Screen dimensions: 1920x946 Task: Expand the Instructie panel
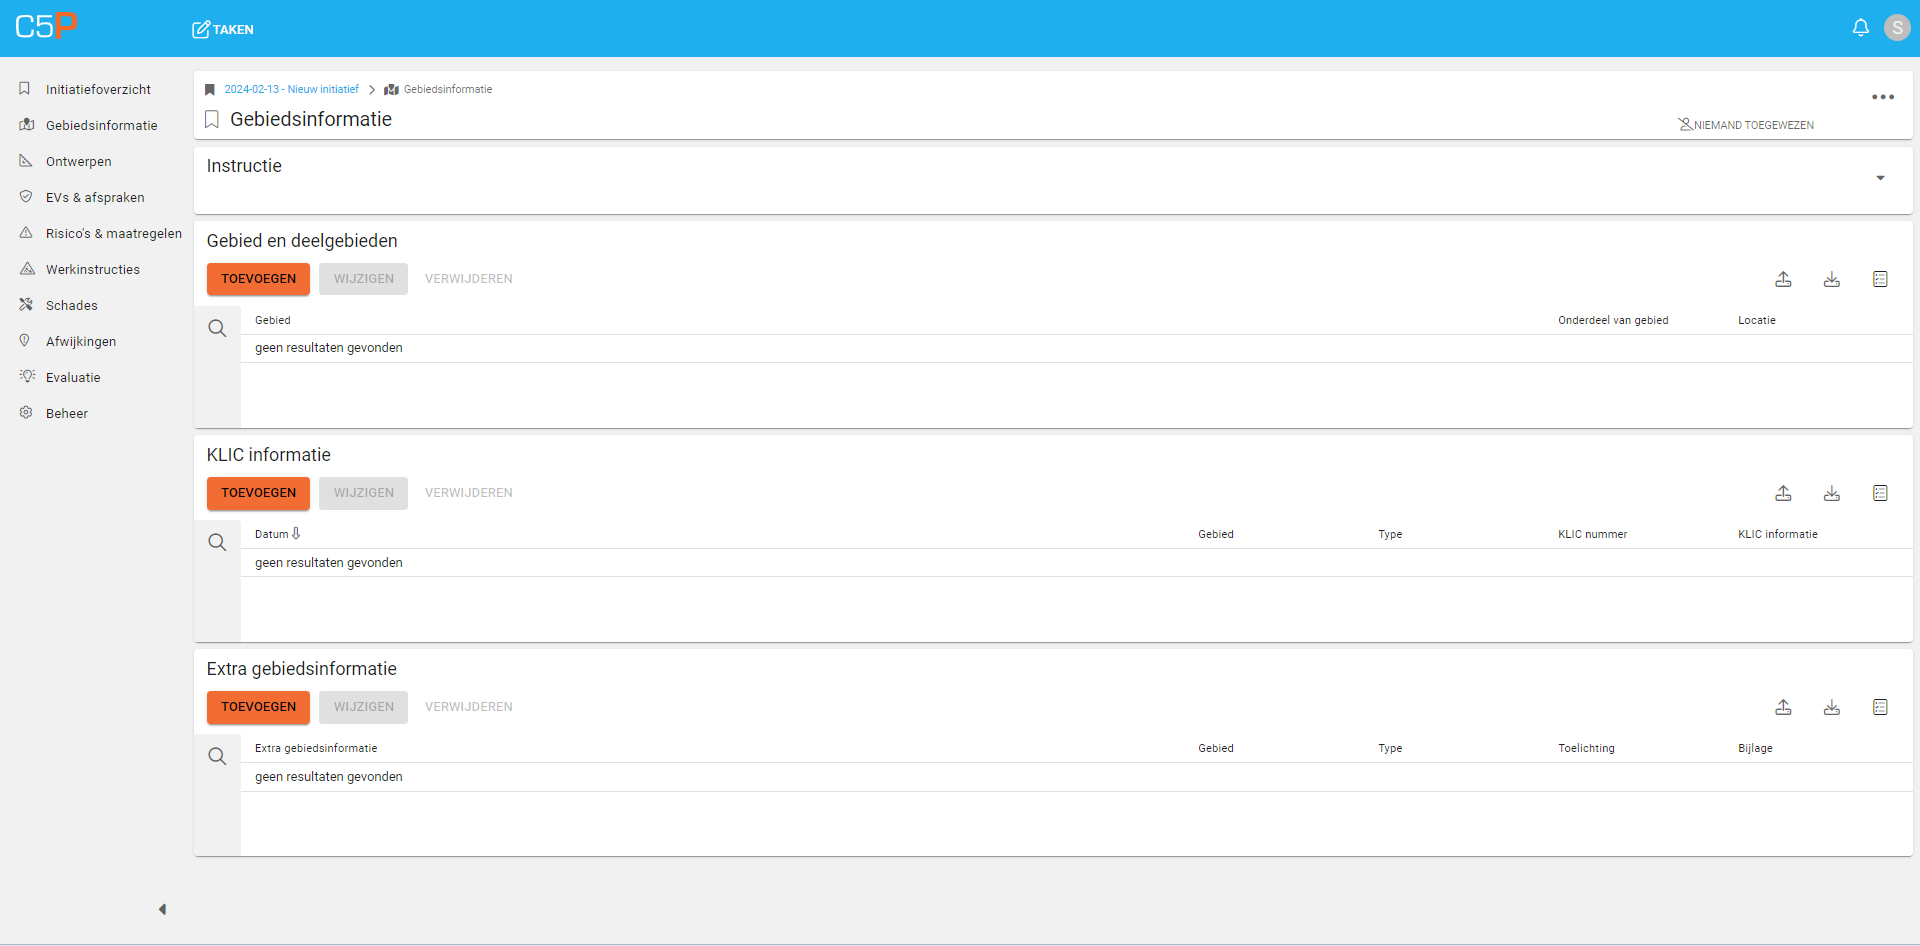click(1880, 178)
